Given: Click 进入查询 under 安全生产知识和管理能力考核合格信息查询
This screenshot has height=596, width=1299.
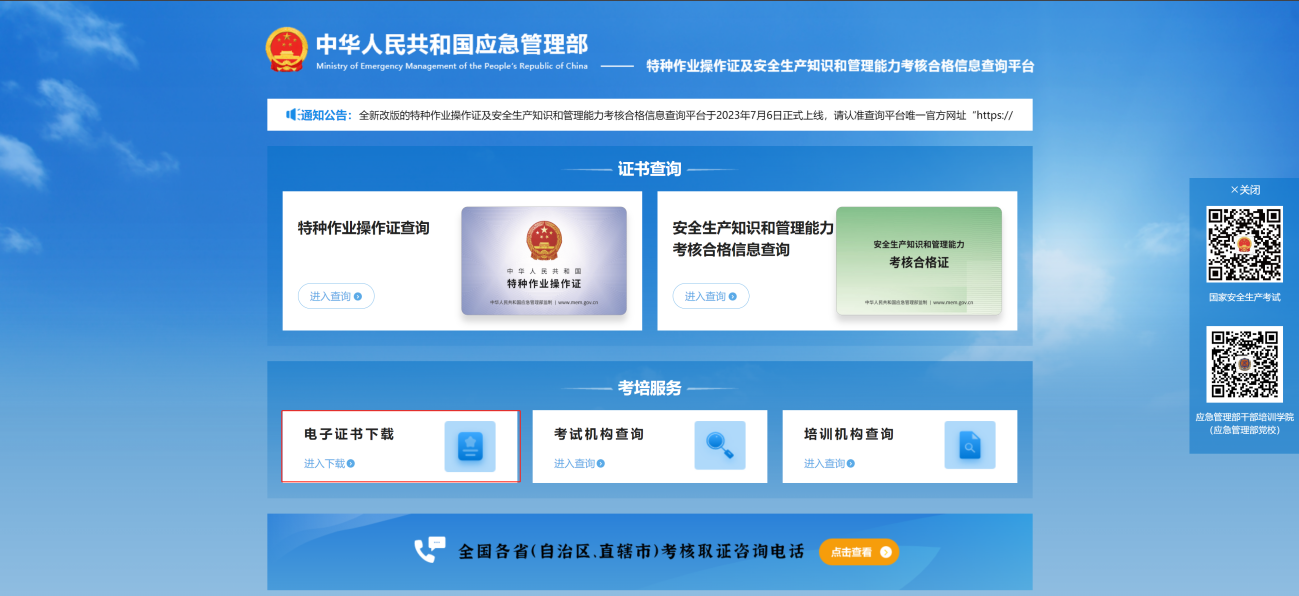Looking at the screenshot, I should click(711, 296).
